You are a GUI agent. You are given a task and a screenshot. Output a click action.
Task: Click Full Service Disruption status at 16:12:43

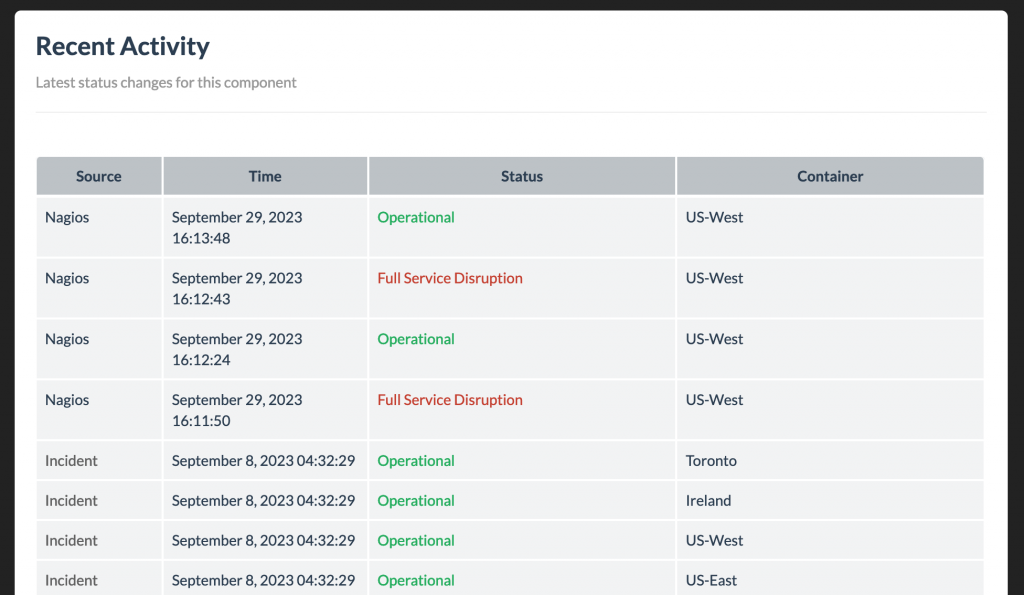[450, 278]
